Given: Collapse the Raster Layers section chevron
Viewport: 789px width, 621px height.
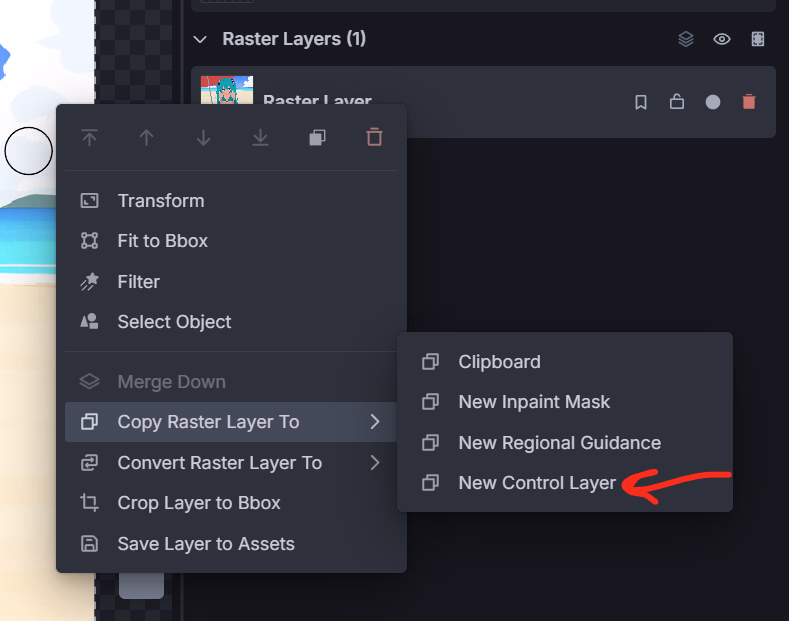Looking at the screenshot, I should pyautogui.click(x=200, y=39).
